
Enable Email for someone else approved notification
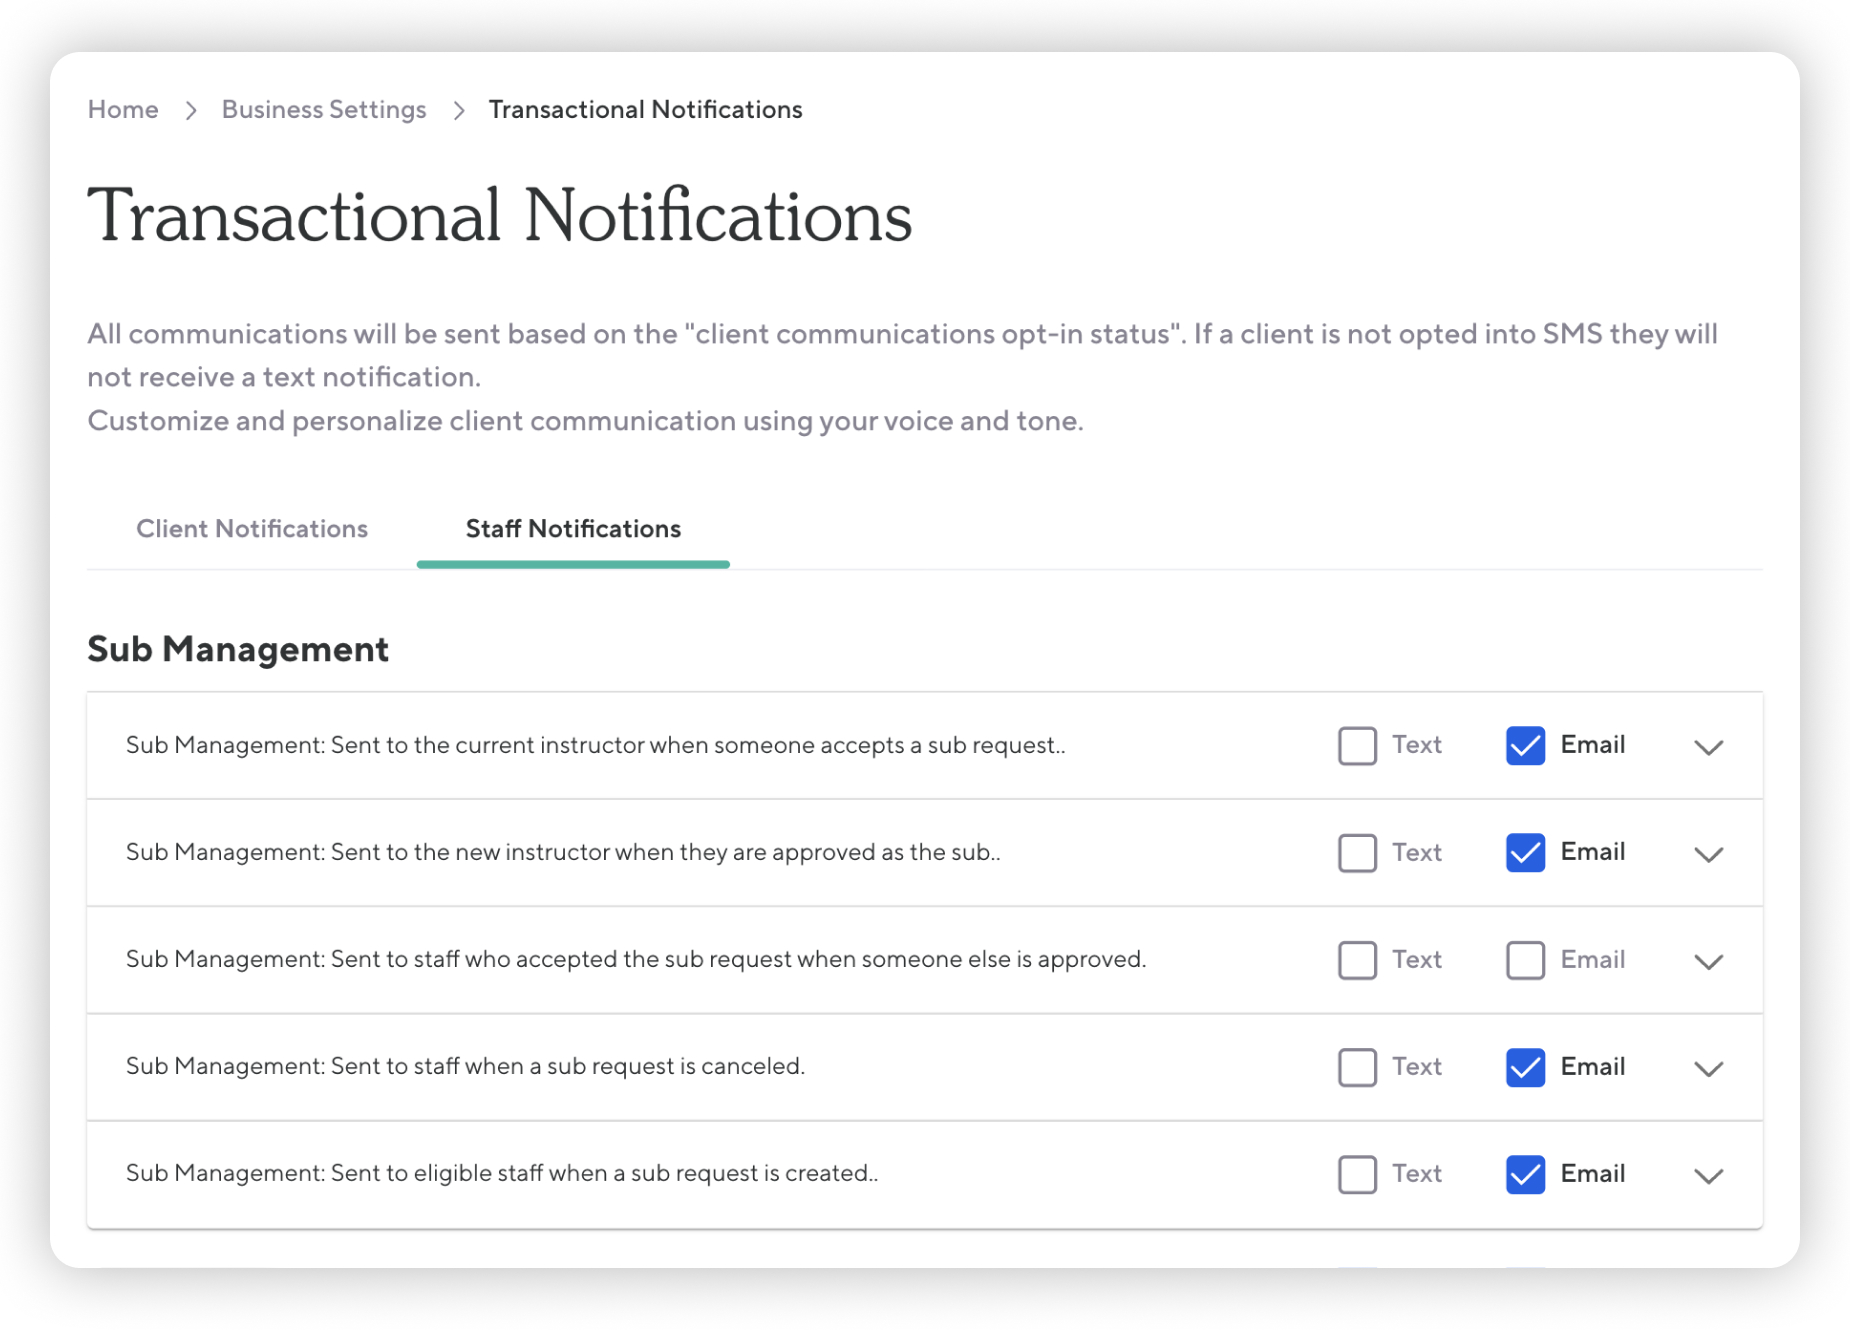(1524, 960)
